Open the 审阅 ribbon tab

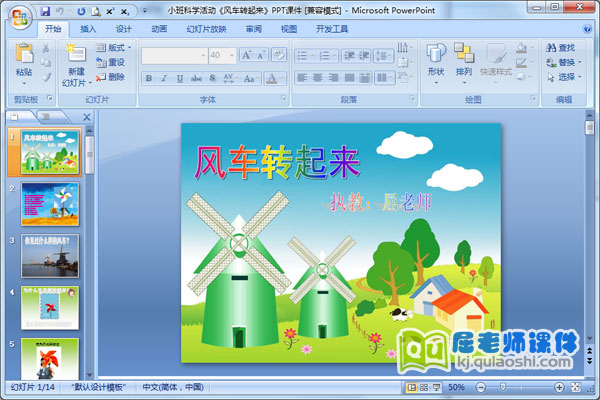[254, 29]
